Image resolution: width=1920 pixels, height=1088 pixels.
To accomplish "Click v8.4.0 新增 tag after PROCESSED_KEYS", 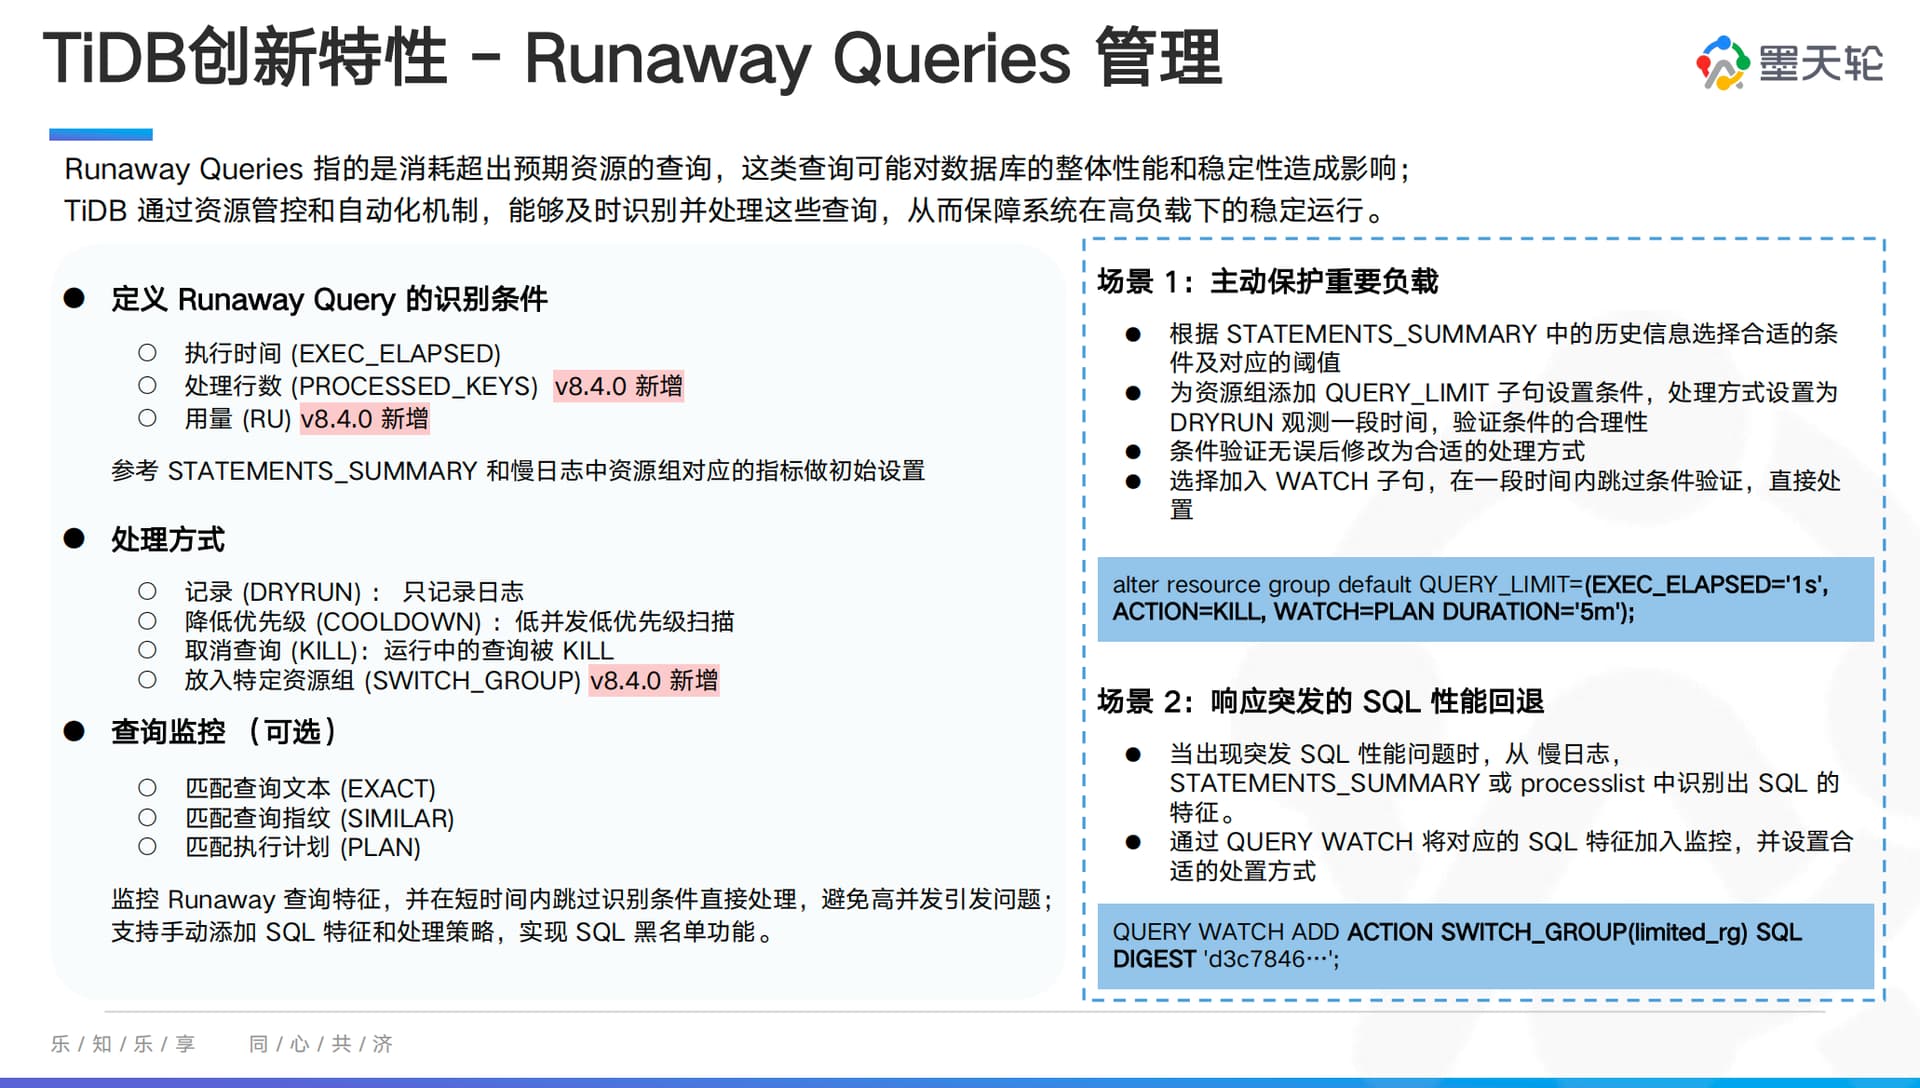I will pos(618,386).
